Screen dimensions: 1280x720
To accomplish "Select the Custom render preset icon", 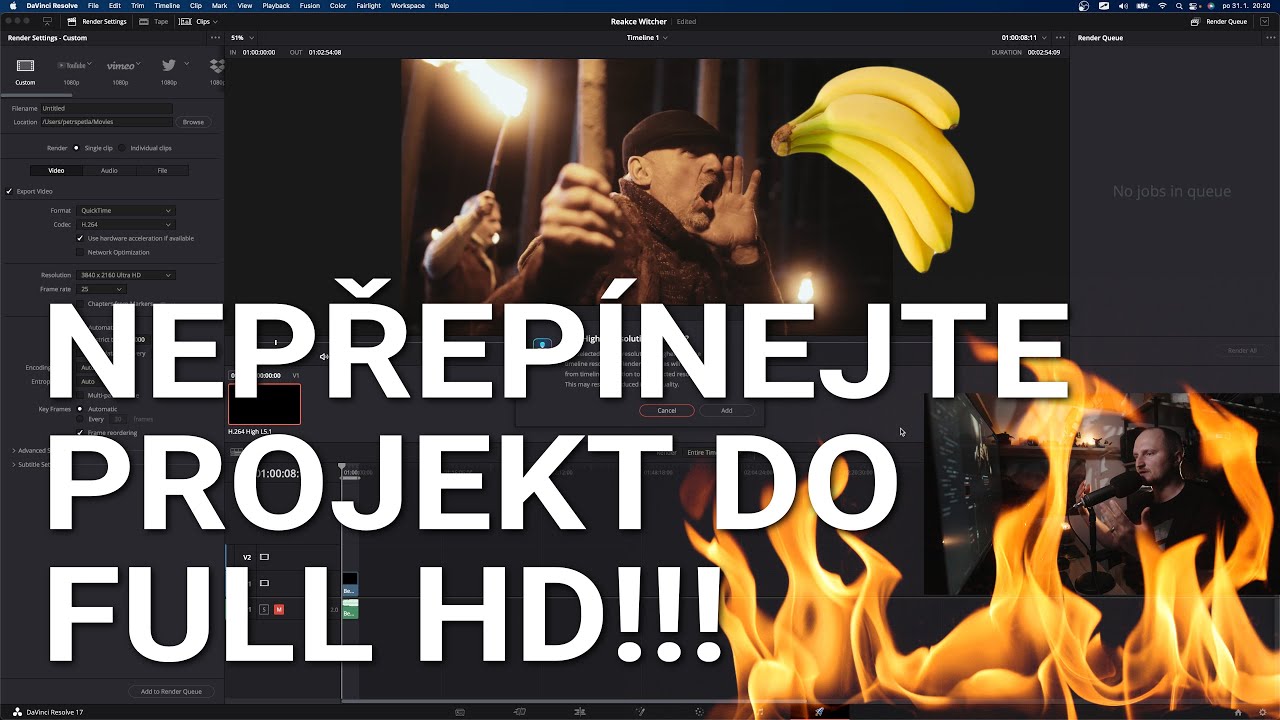I will click(25, 66).
